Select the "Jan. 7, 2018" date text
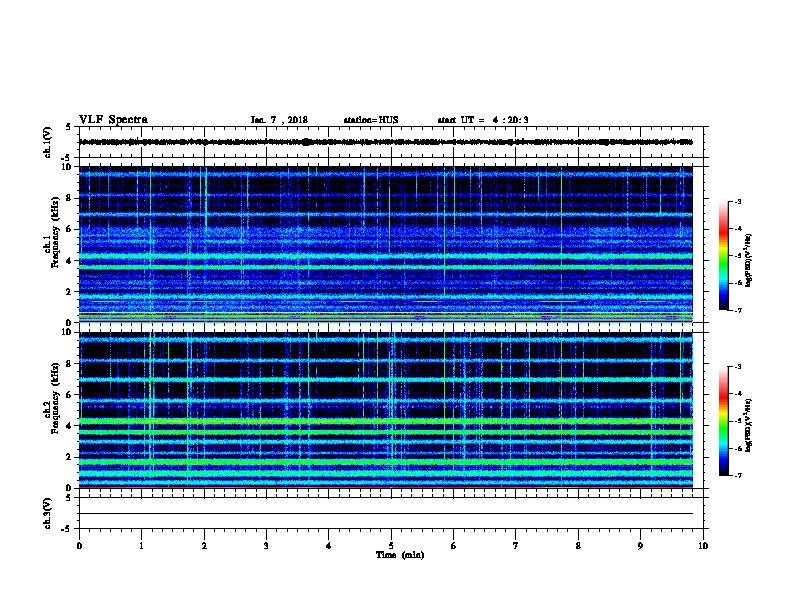Screen dimensions: 792x612 [279, 120]
